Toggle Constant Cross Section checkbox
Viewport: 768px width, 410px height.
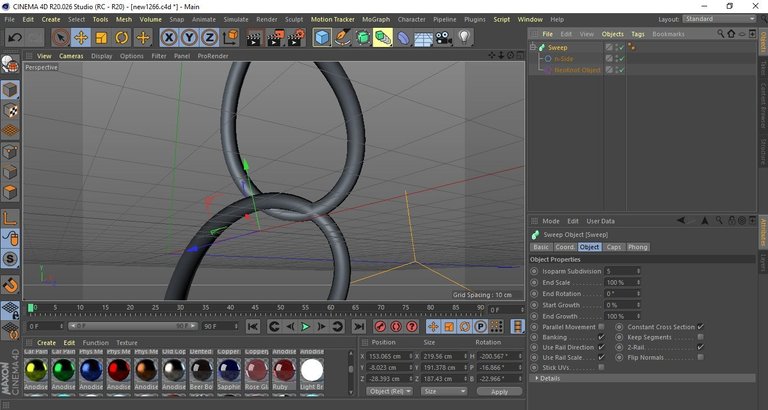[x=700, y=327]
